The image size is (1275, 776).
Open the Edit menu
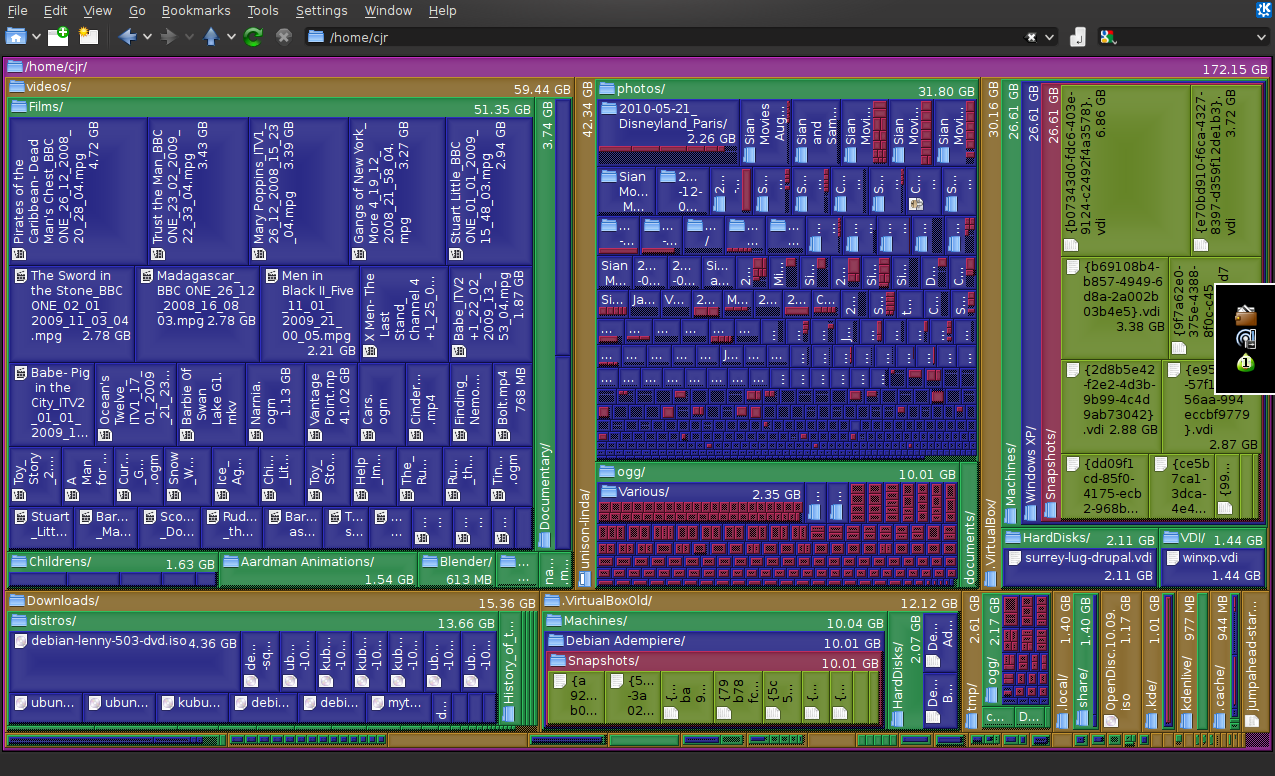click(x=56, y=10)
